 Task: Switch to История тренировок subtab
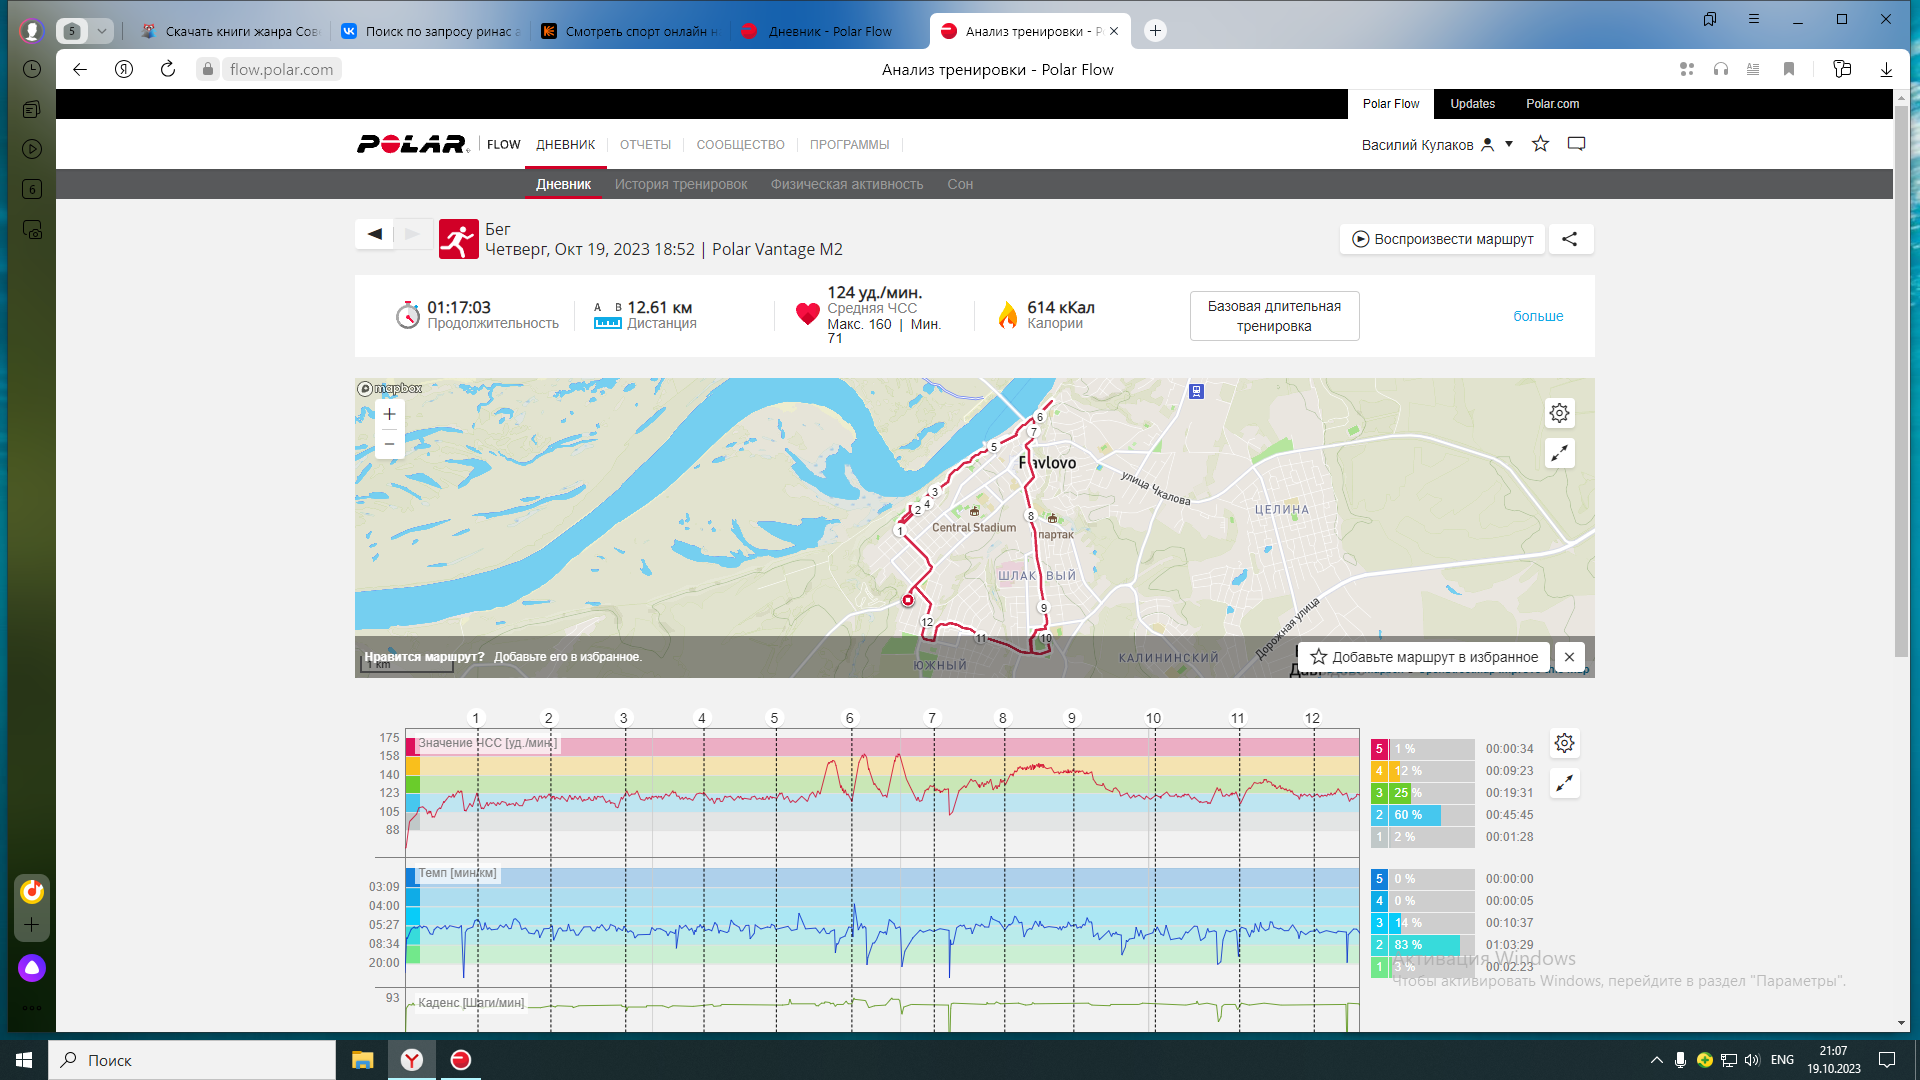point(681,184)
